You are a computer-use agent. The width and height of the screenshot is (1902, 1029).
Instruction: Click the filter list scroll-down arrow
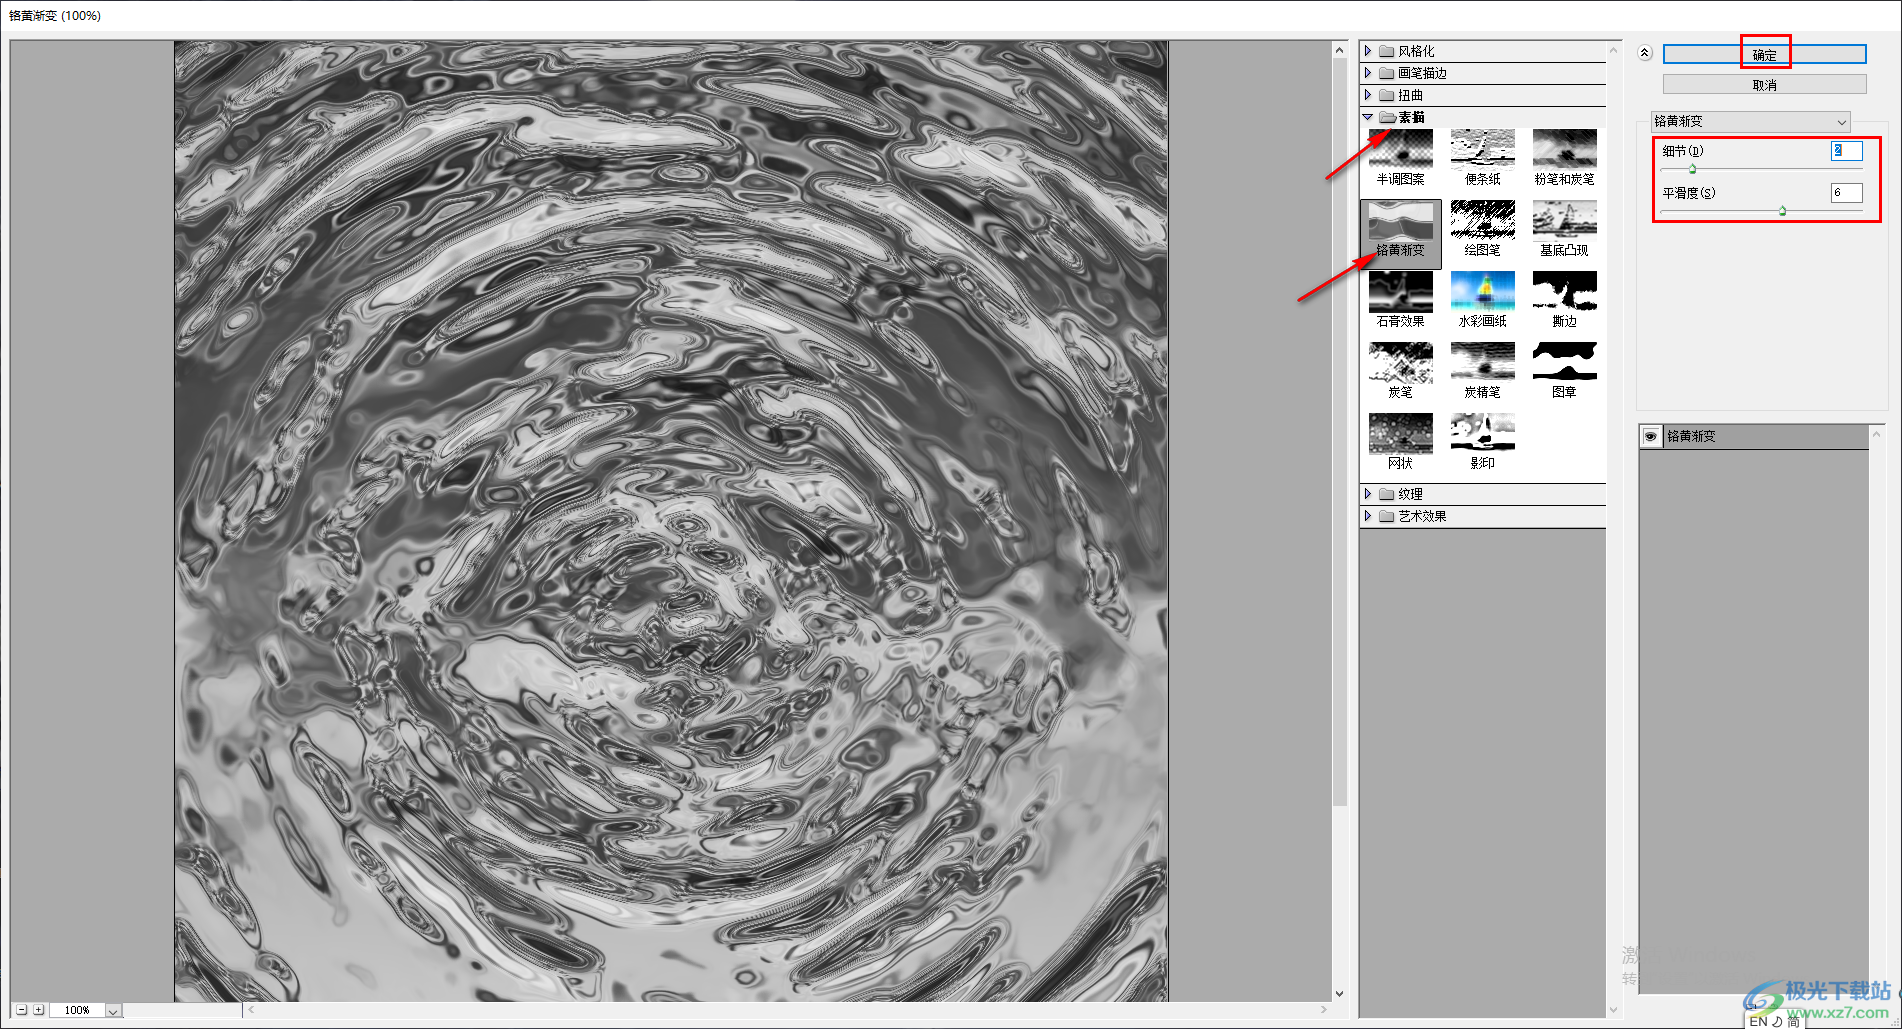click(1613, 1010)
